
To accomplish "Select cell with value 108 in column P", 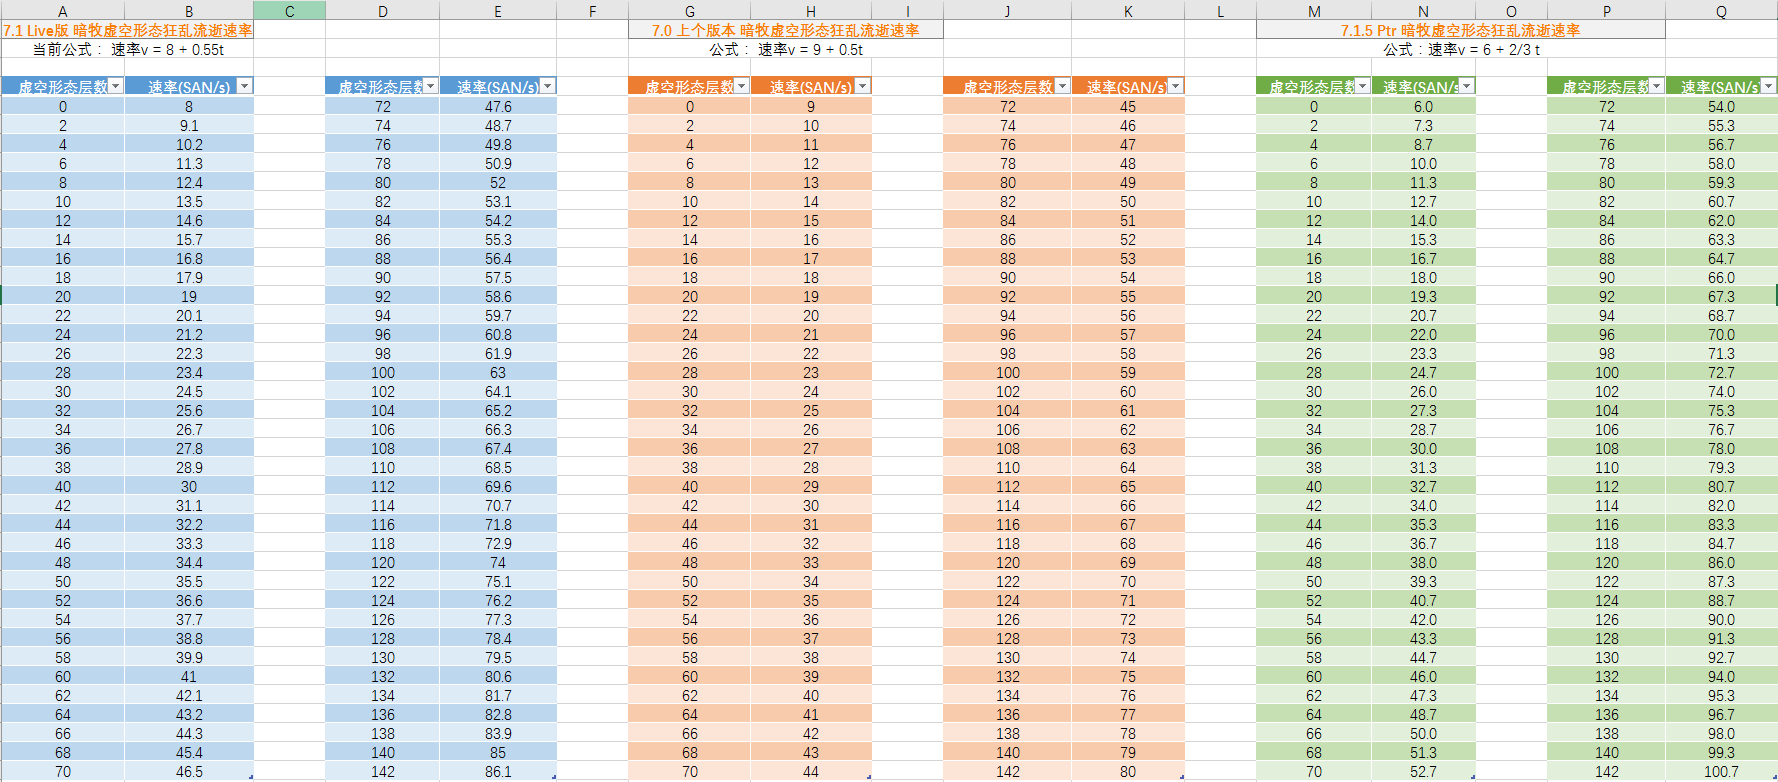I will point(1606,448).
